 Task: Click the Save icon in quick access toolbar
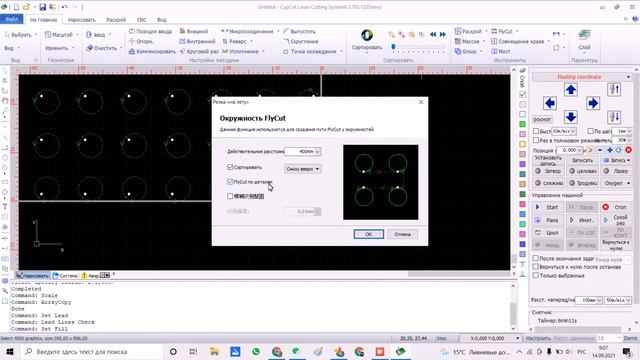42,7
